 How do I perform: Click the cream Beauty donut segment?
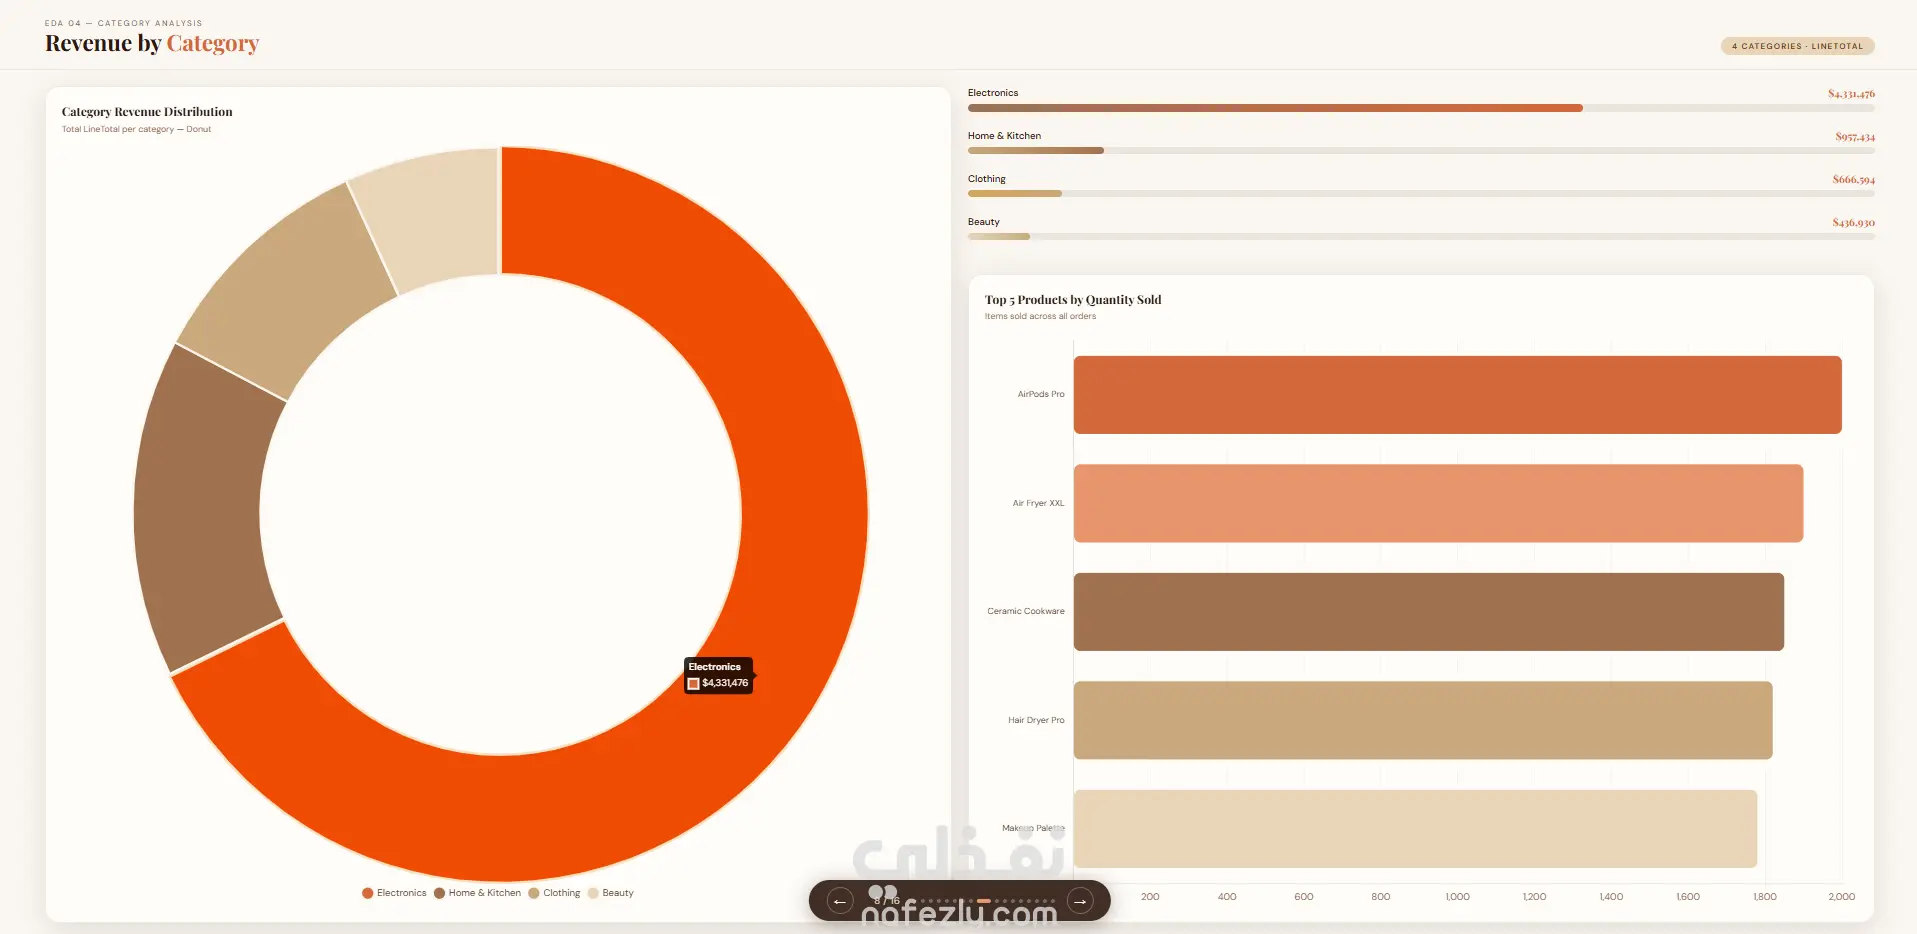pos(435,215)
